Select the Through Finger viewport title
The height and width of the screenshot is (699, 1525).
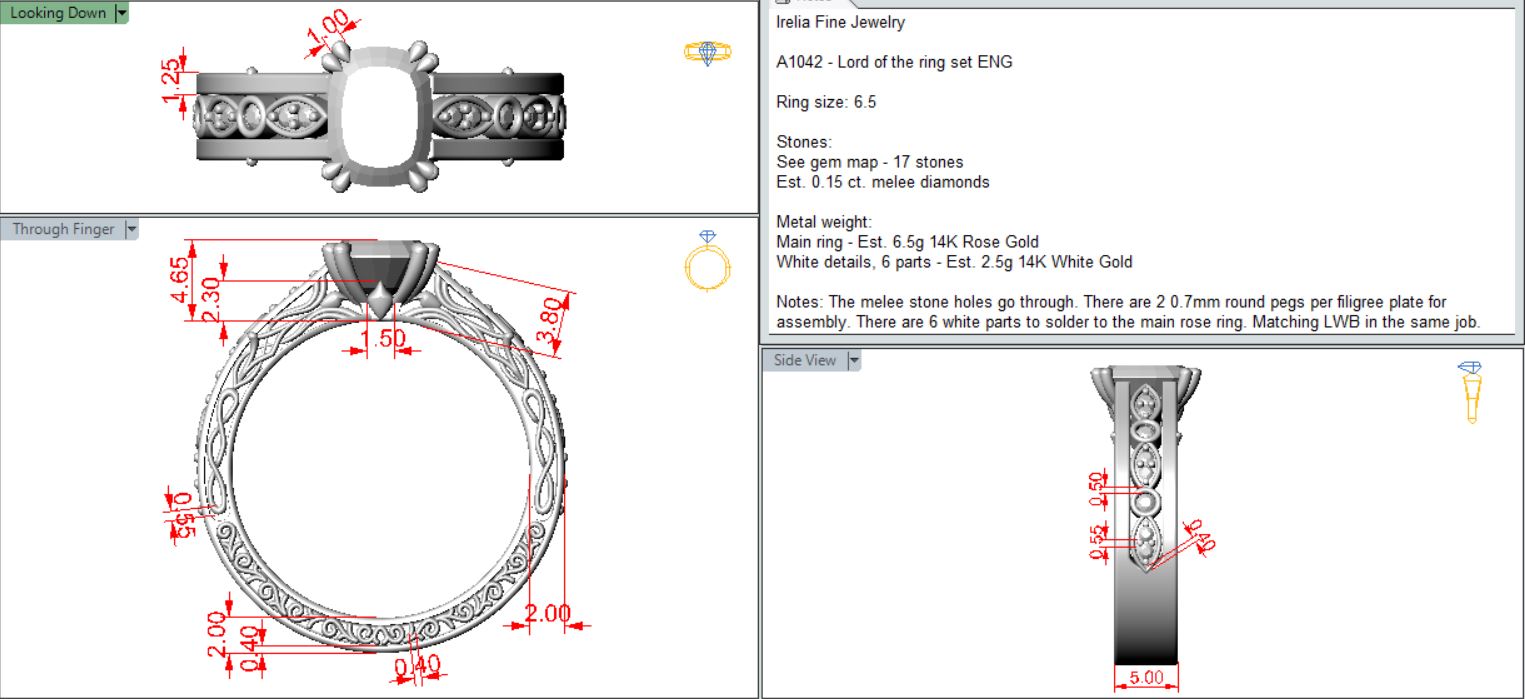coord(63,229)
